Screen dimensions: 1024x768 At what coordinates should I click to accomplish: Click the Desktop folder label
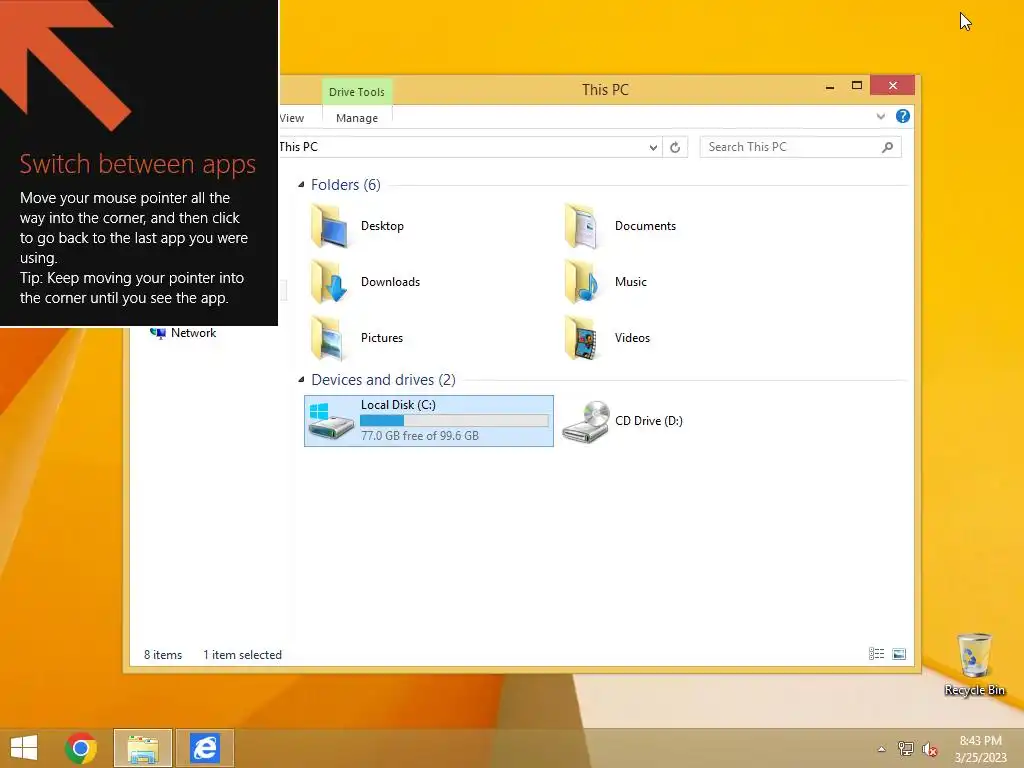tap(382, 226)
